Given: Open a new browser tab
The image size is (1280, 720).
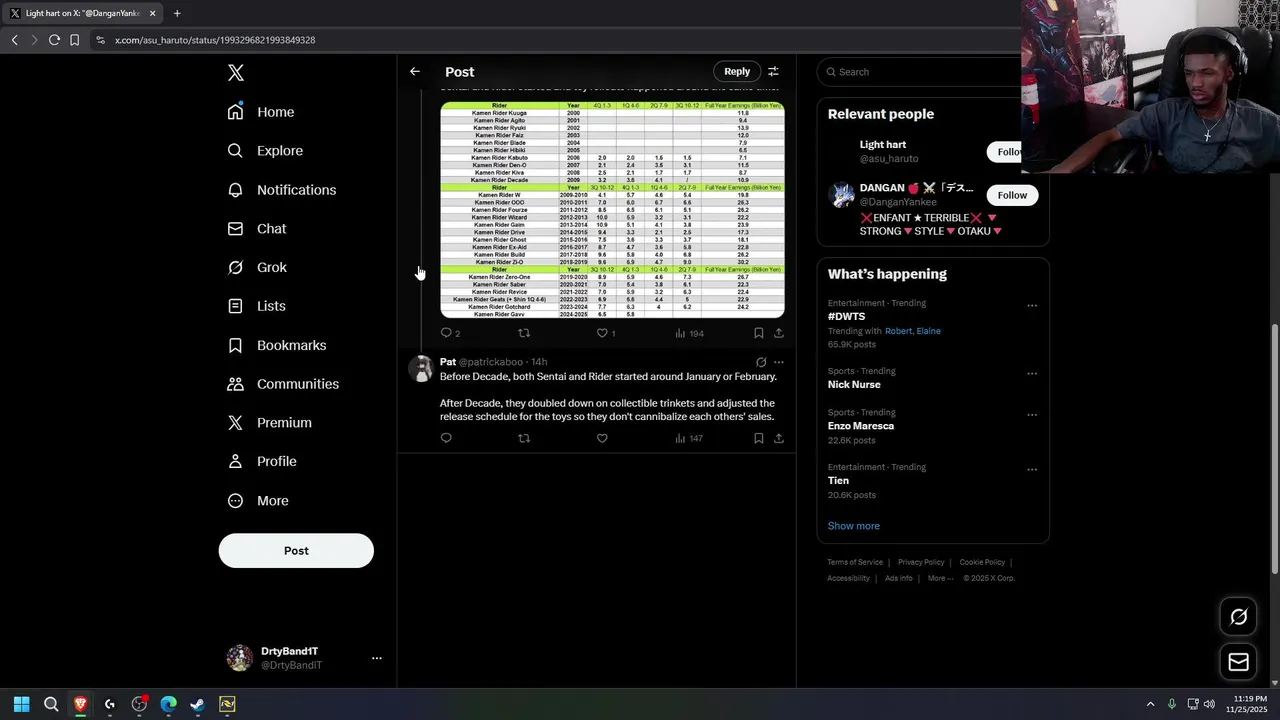Looking at the screenshot, I should point(177,13).
